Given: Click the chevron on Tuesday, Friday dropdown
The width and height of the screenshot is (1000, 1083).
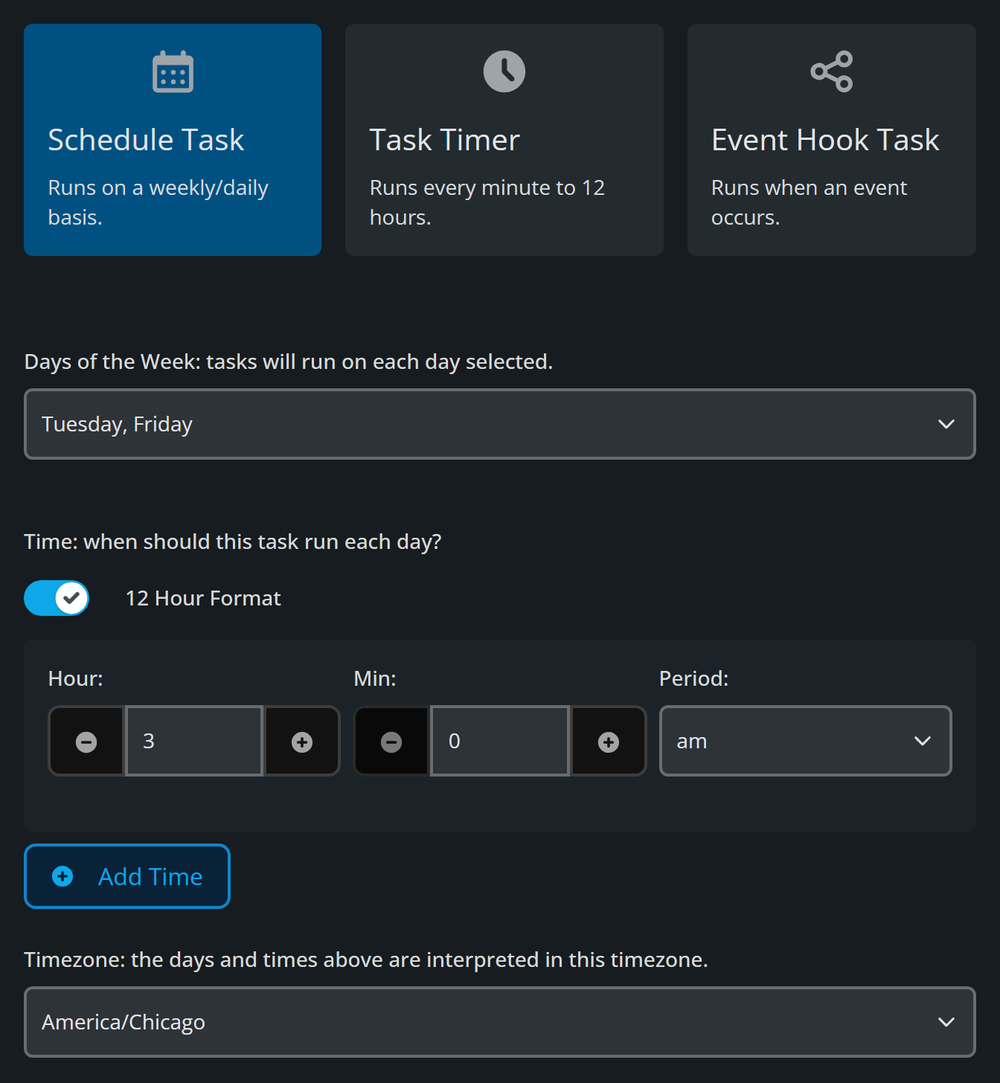Looking at the screenshot, I should [946, 424].
